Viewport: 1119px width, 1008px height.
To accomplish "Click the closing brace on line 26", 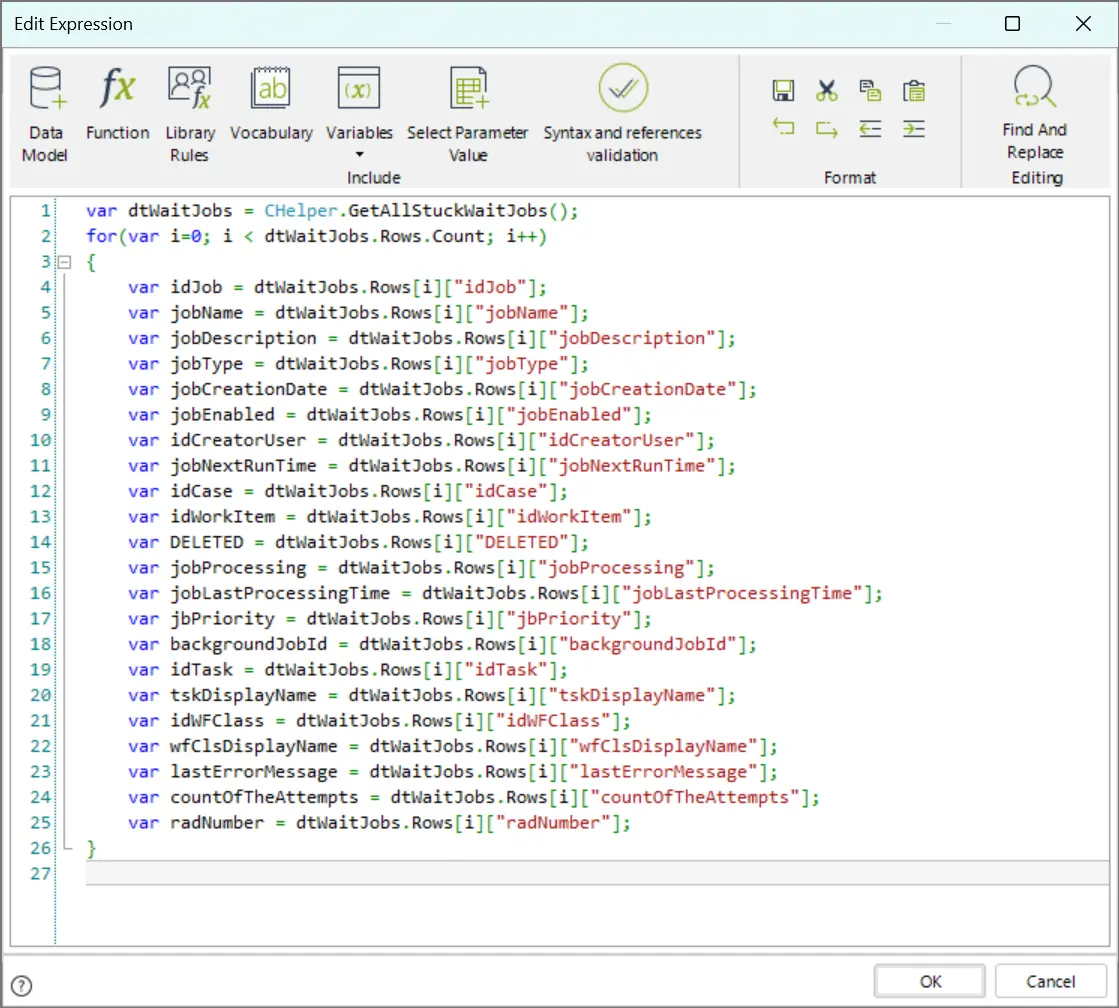I will point(91,848).
